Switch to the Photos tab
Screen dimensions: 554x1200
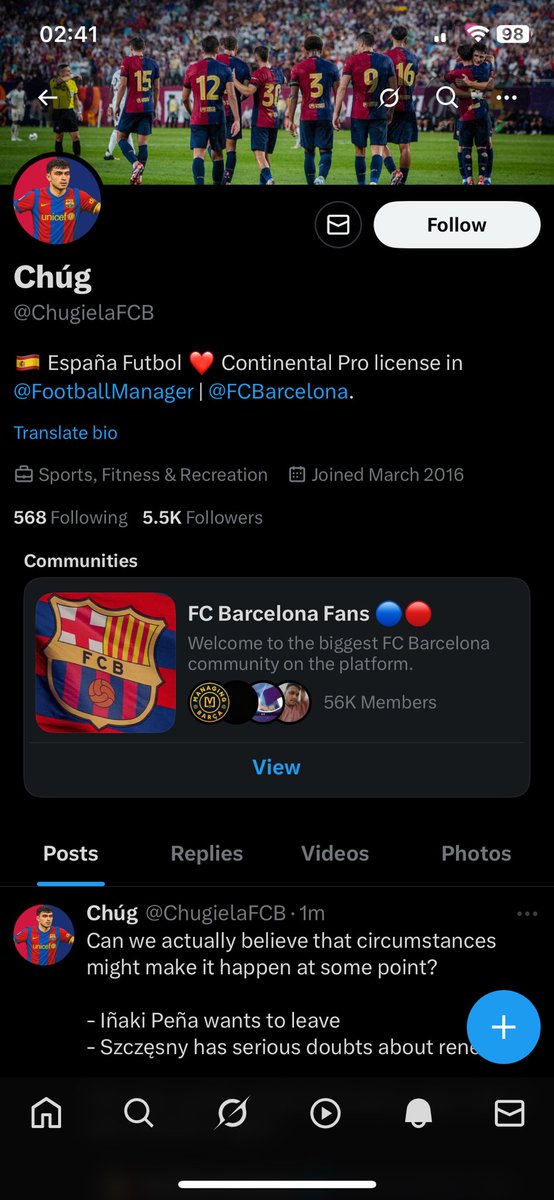(476, 853)
